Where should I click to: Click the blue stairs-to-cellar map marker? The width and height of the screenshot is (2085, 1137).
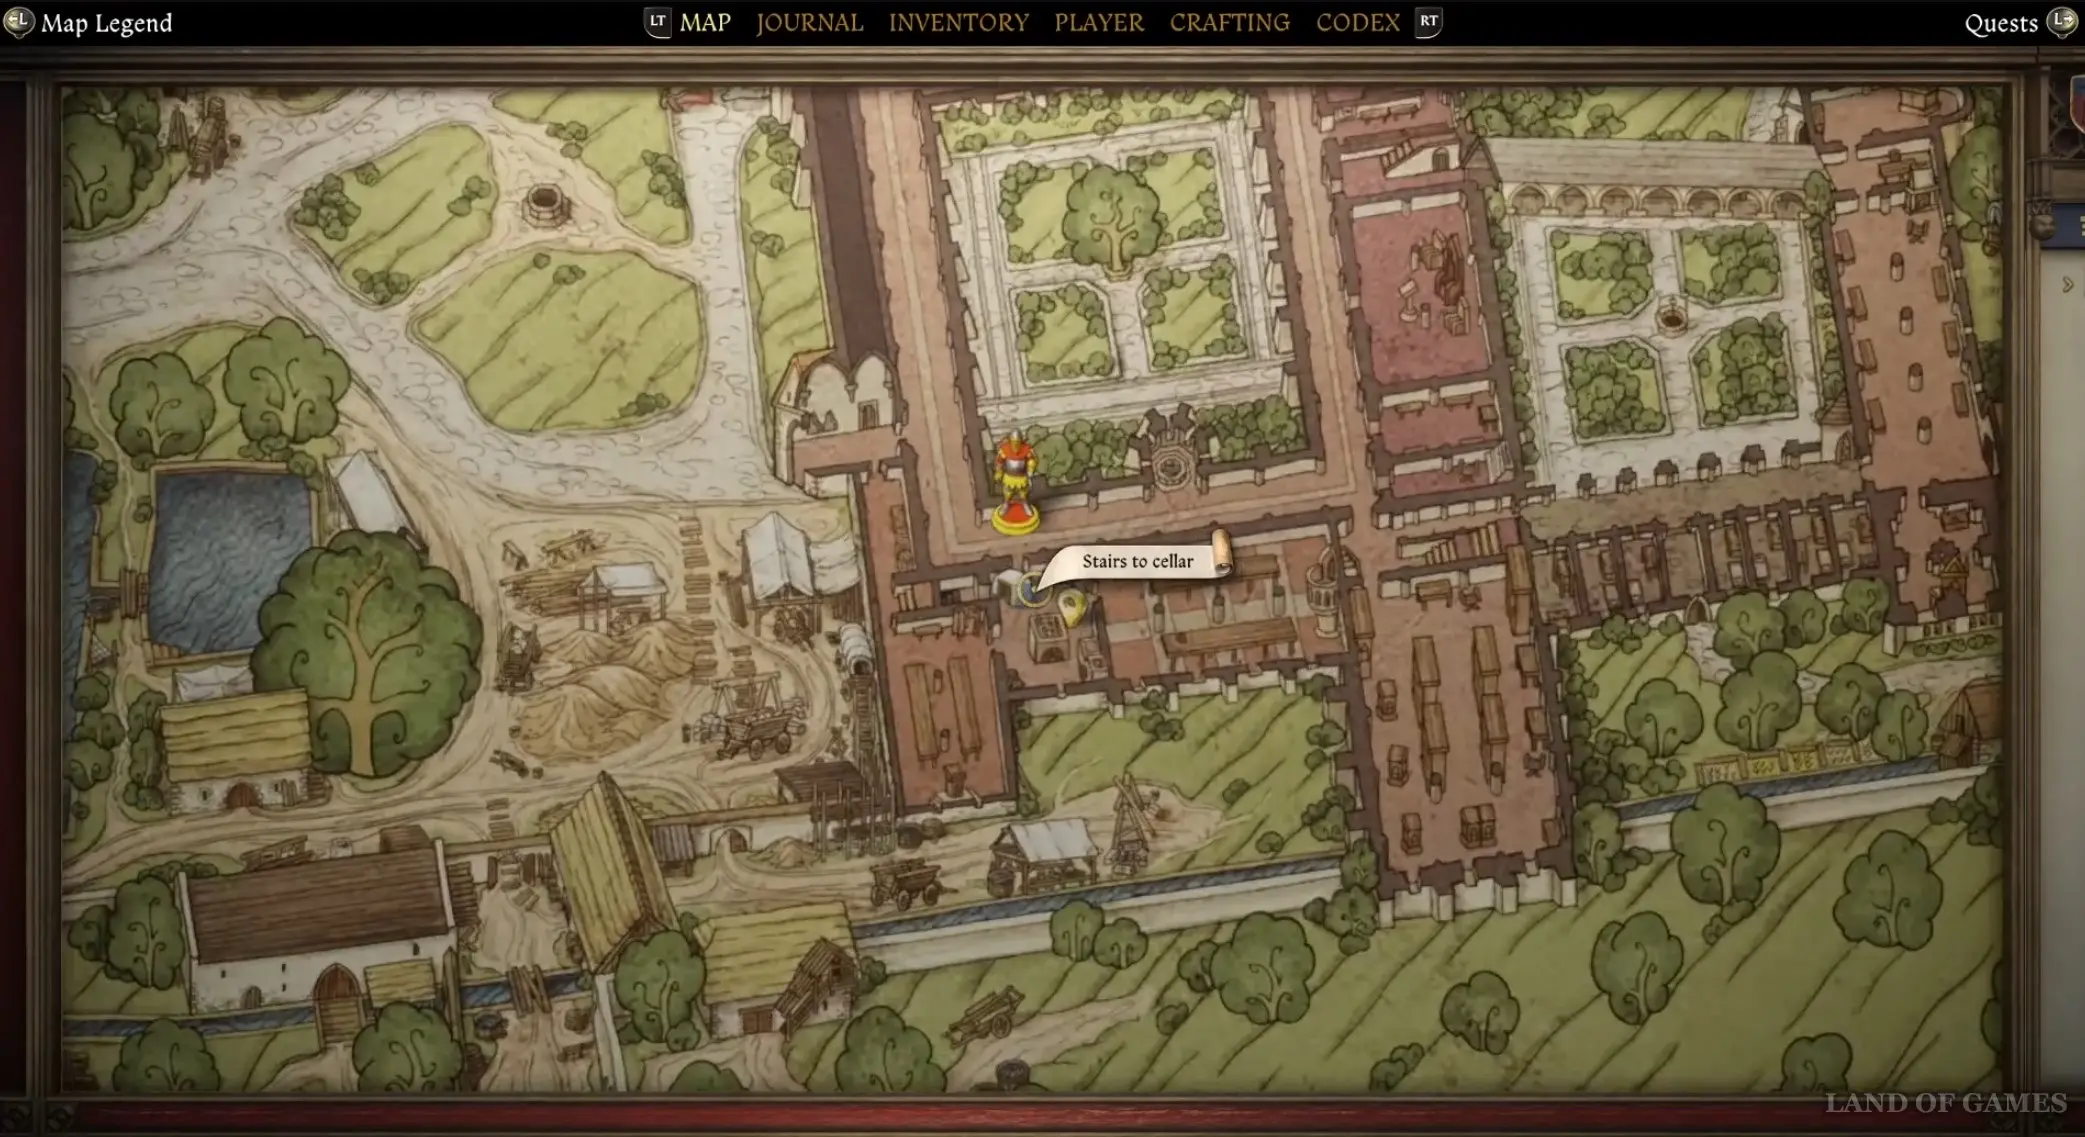[1032, 591]
